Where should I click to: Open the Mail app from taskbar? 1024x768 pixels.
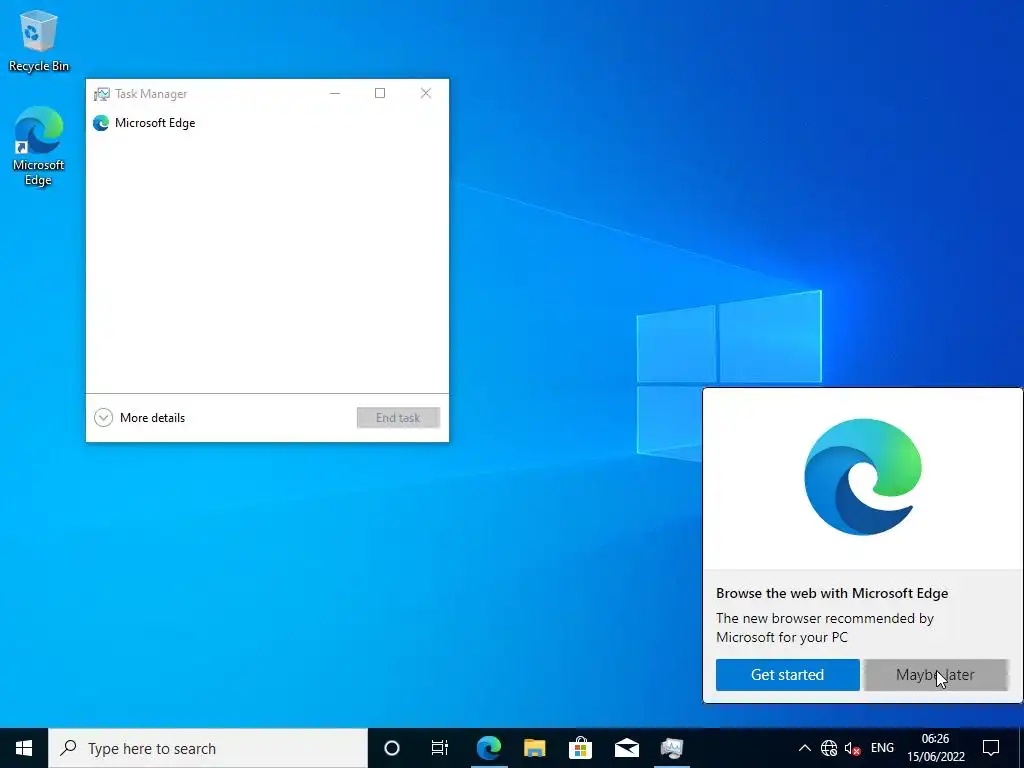(626, 748)
